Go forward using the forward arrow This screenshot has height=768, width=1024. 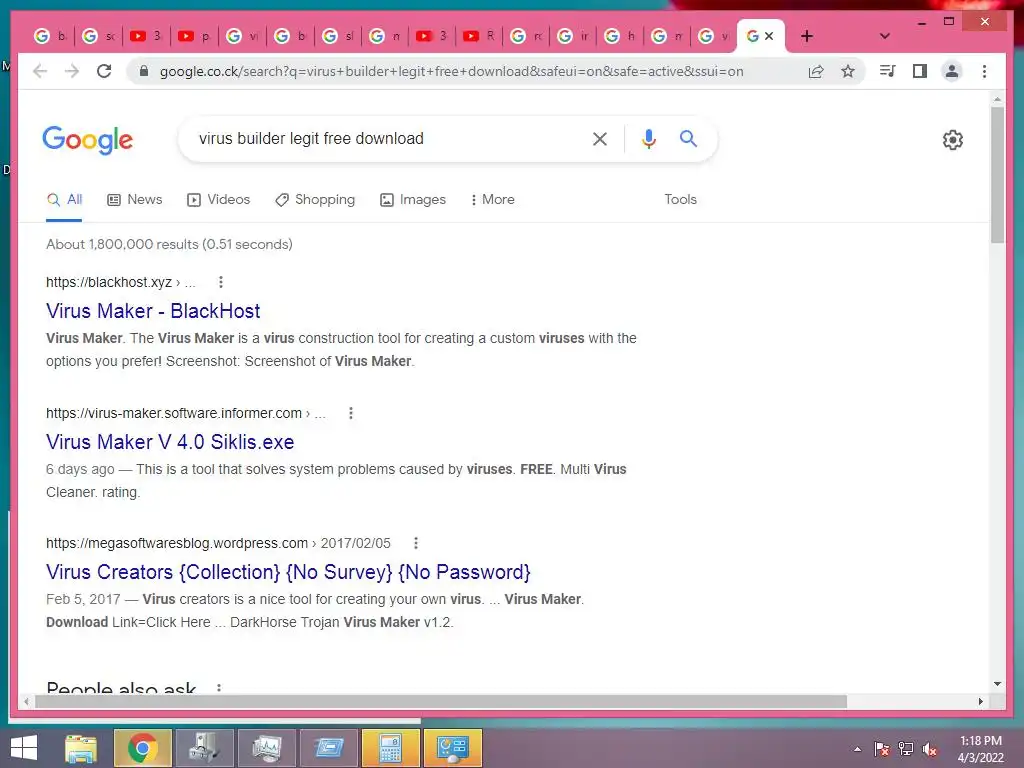[x=72, y=71]
